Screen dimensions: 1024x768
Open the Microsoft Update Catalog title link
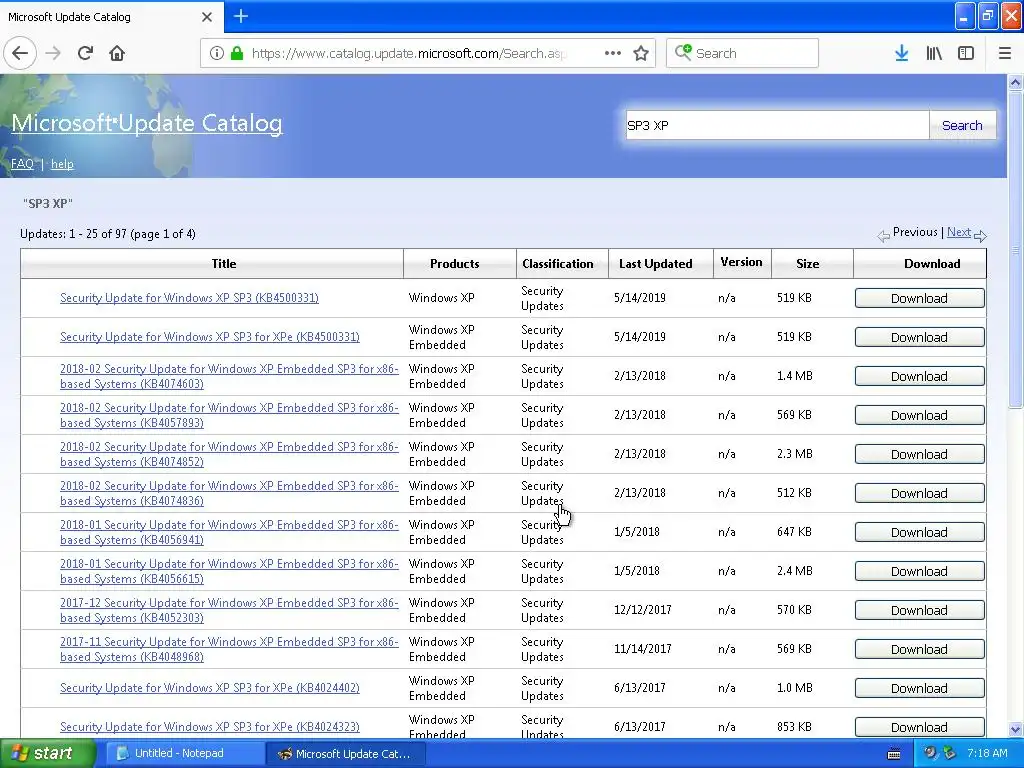click(x=147, y=123)
